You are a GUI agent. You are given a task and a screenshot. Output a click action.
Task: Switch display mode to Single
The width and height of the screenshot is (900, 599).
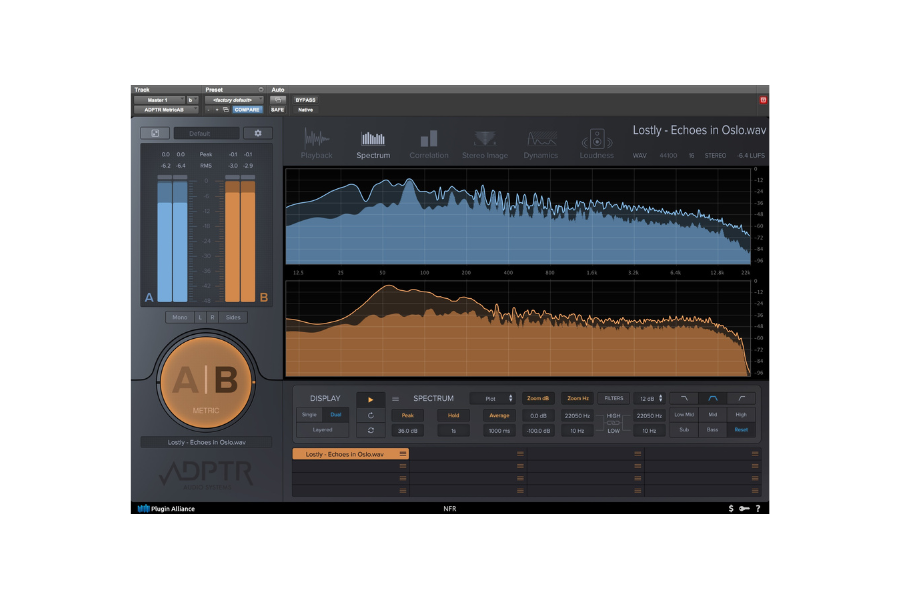309,415
